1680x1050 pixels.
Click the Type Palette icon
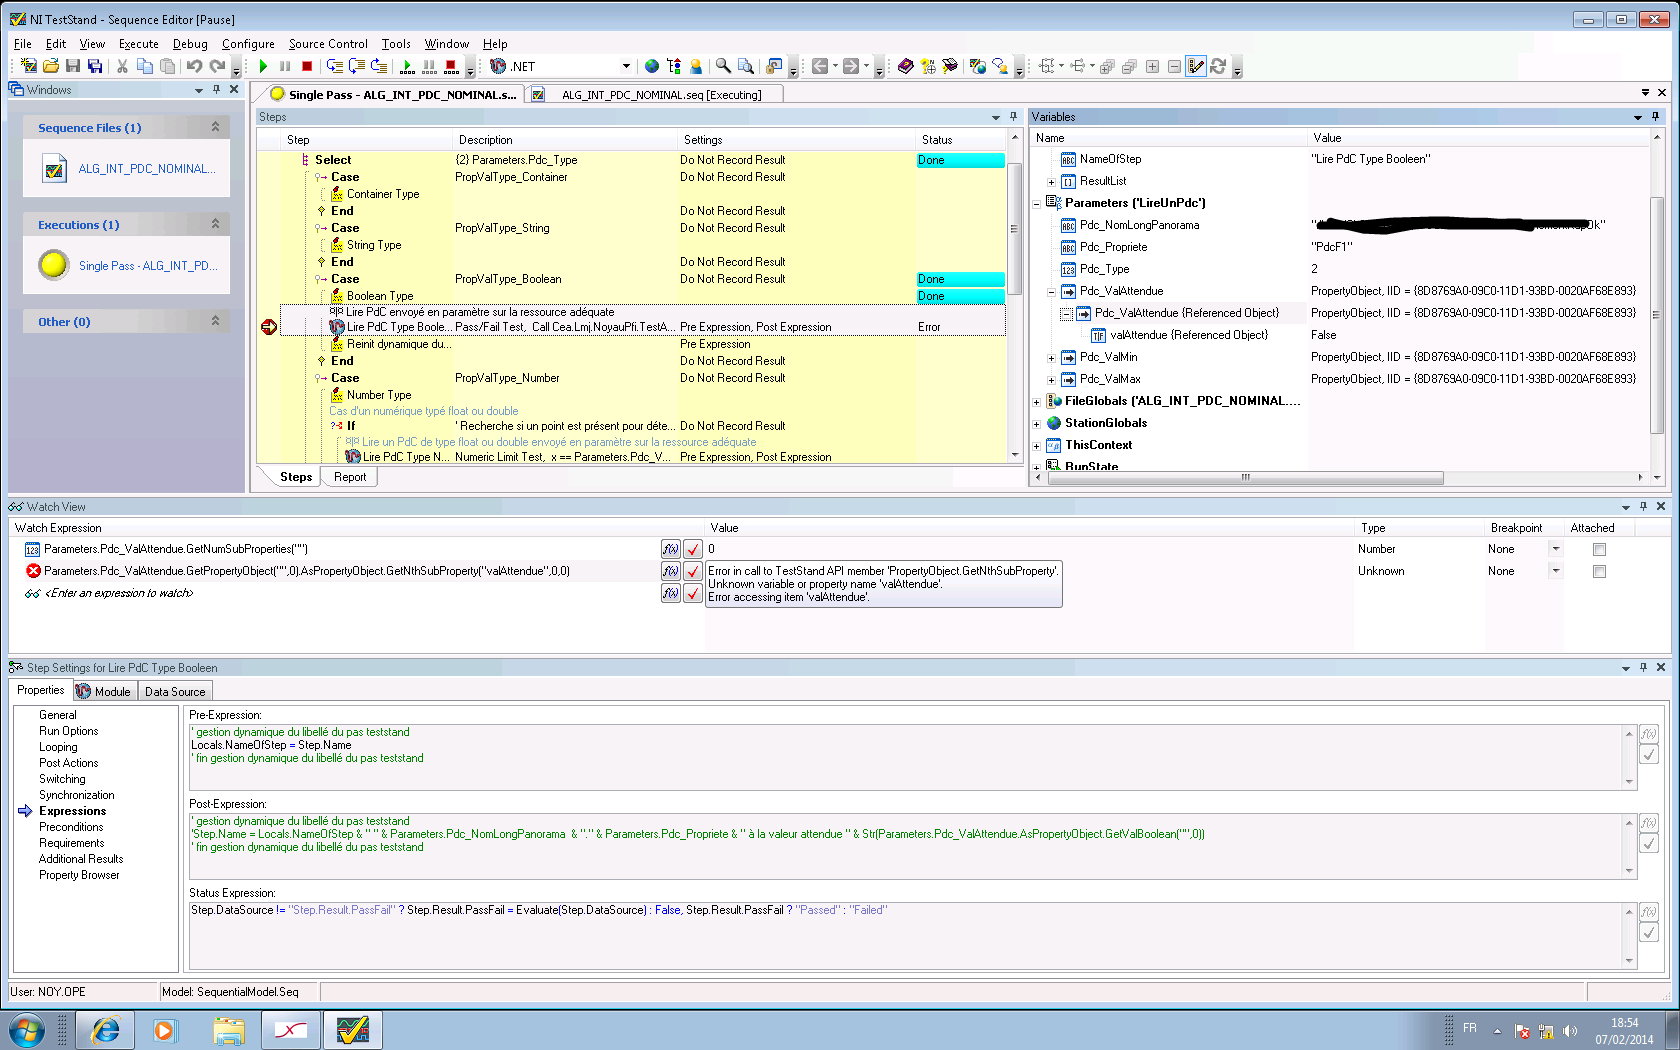(674, 66)
